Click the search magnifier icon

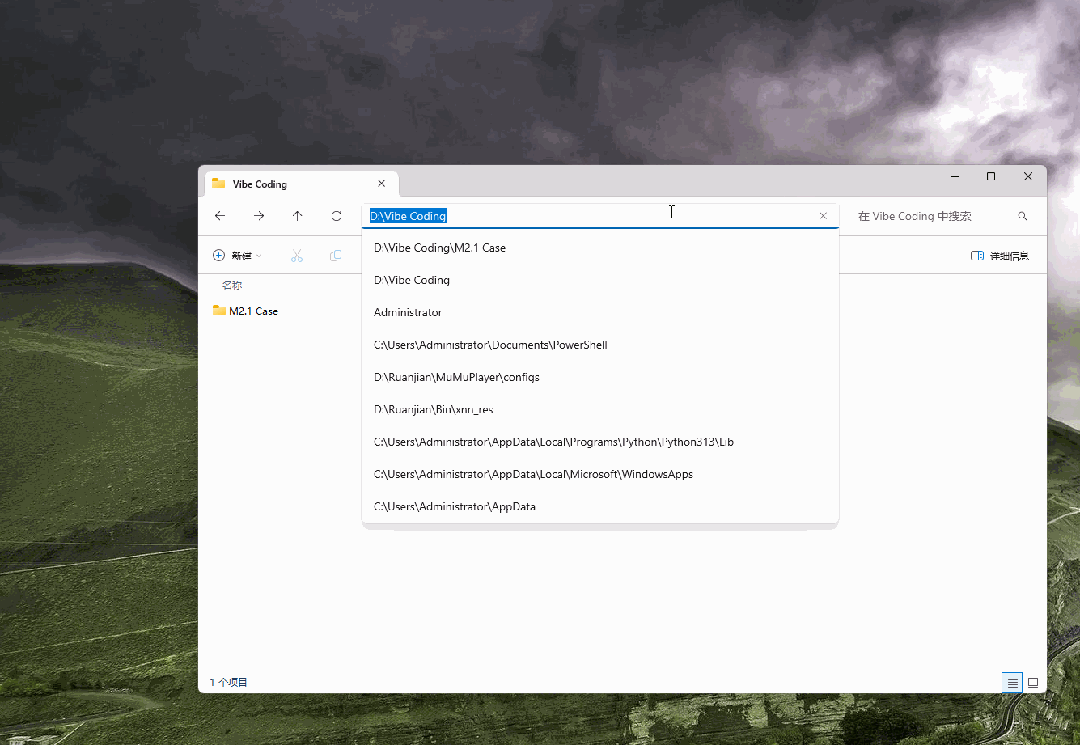point(1022,216)
